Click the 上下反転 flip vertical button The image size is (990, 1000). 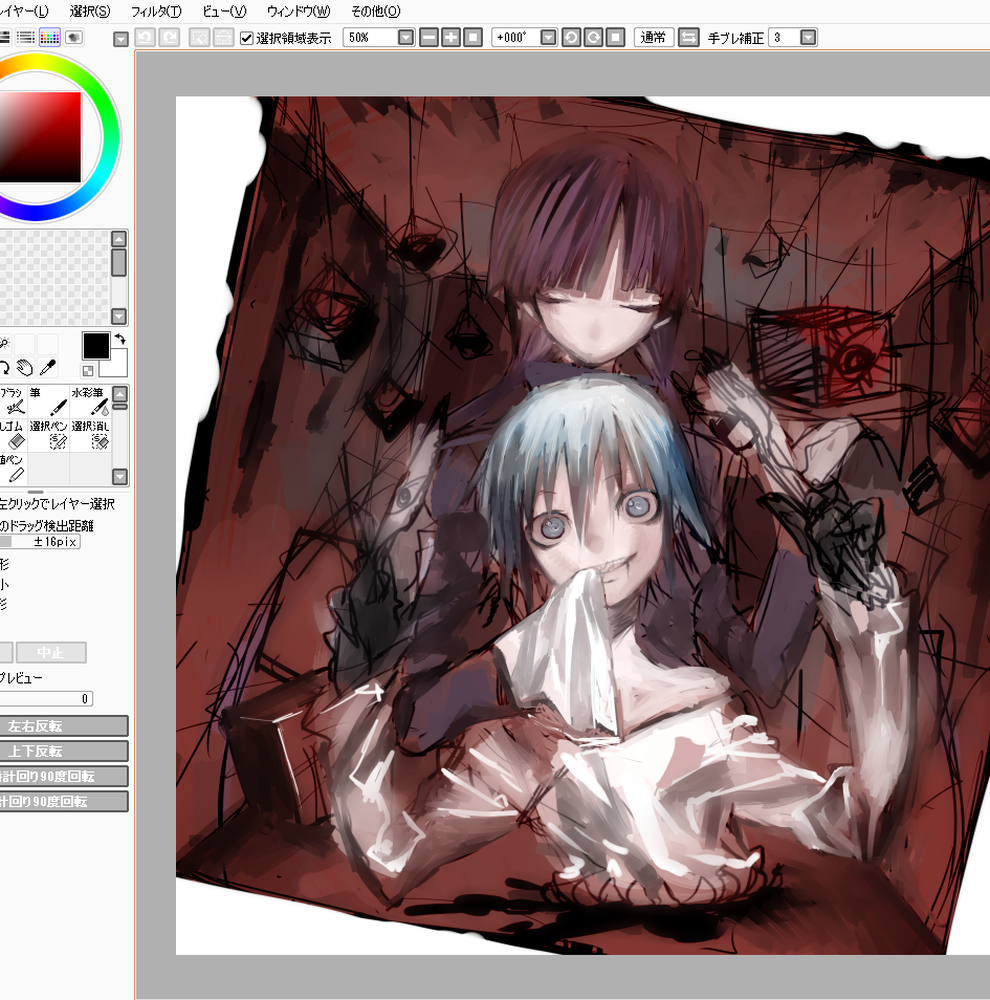pyautogui.click(x=63, y=751)
